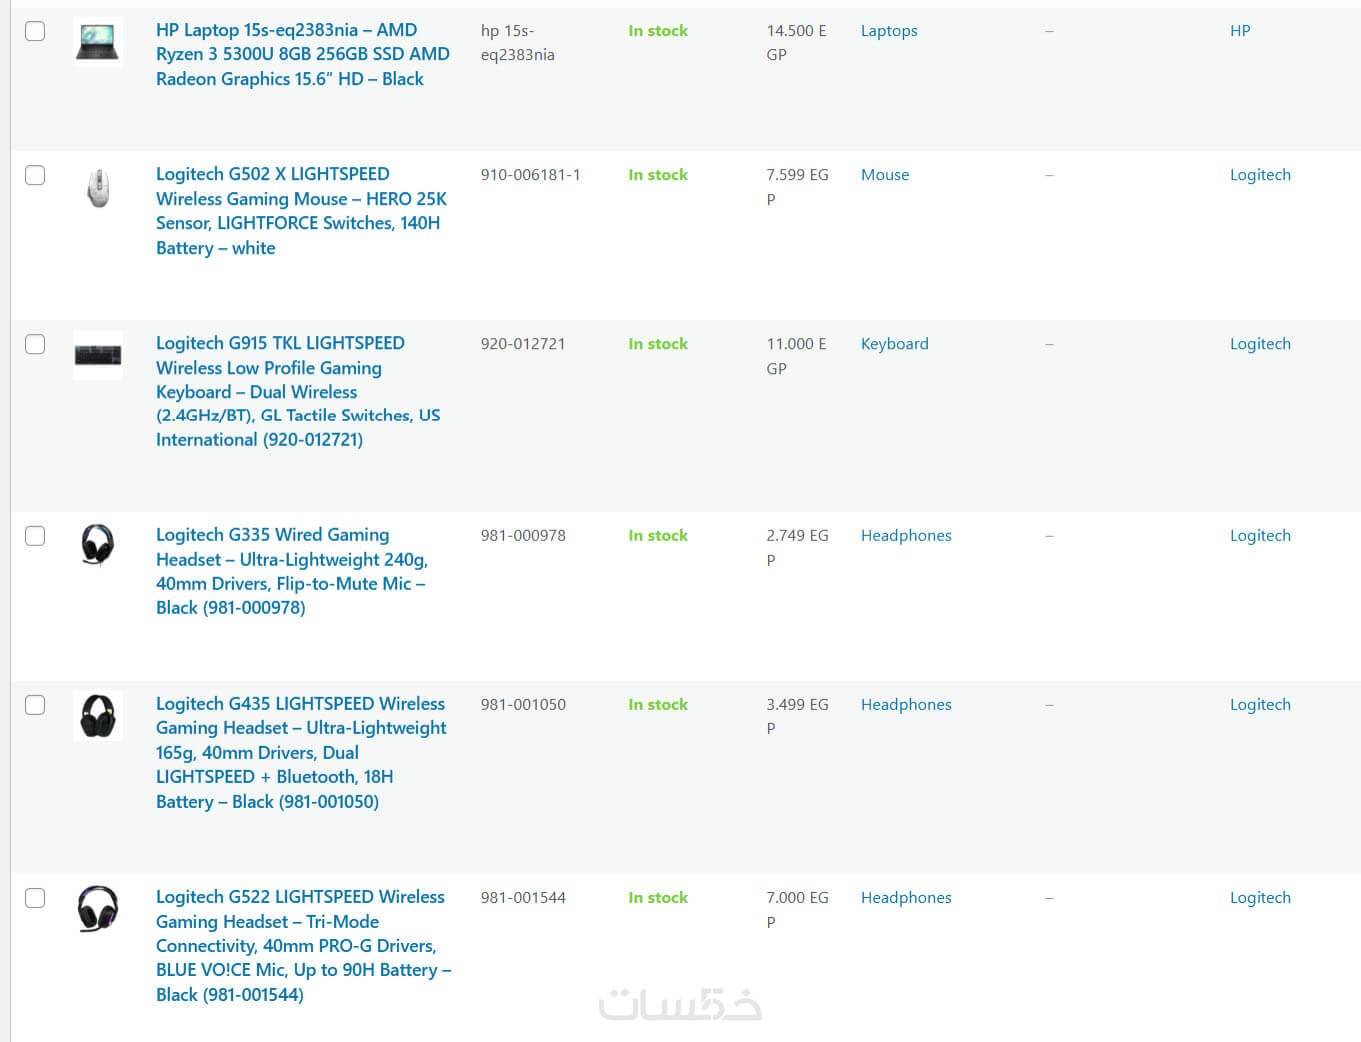Tick the checkbox for Logitech G502 X mouse
The width and height of the screenshot is (1361, 1042).
35,175
